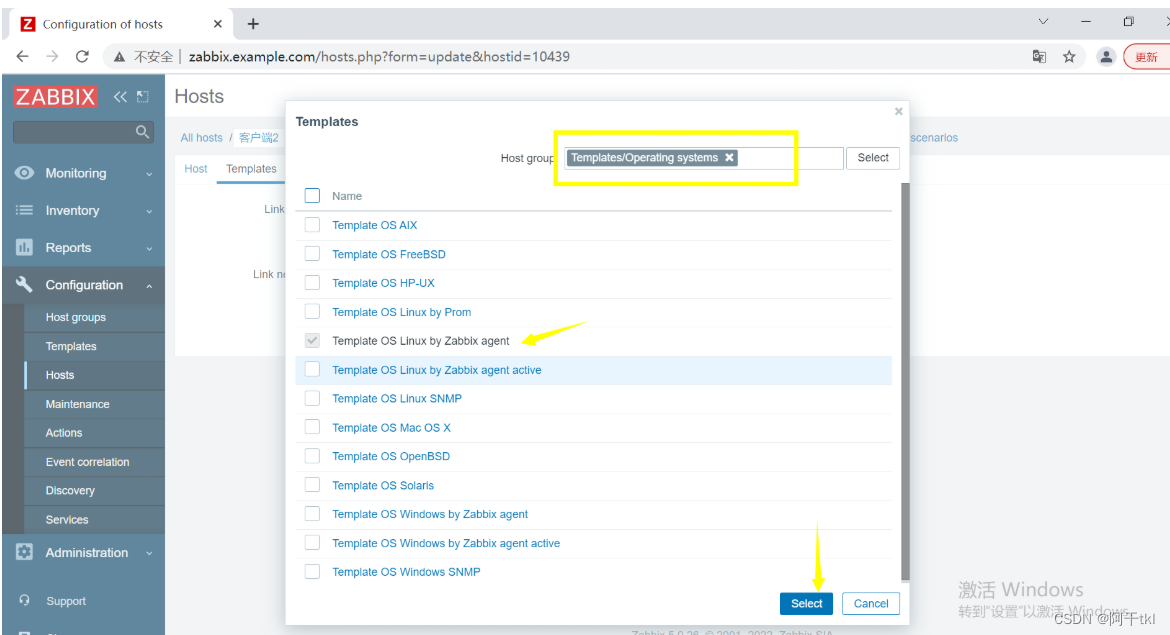Click the sidebar search magnifier icon
Image resolution: width=1170 pixels, height=635 pixels.
[x=142, y=132]
